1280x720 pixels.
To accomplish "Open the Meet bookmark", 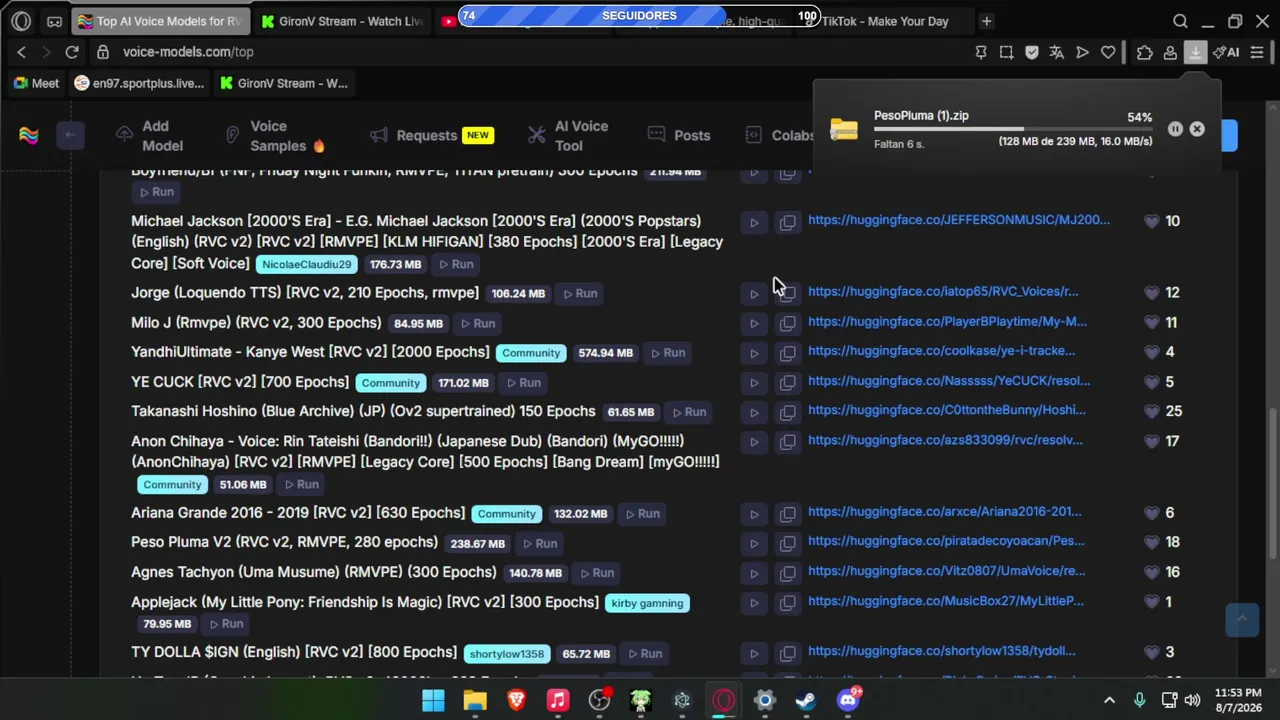I will coord(36,83).
